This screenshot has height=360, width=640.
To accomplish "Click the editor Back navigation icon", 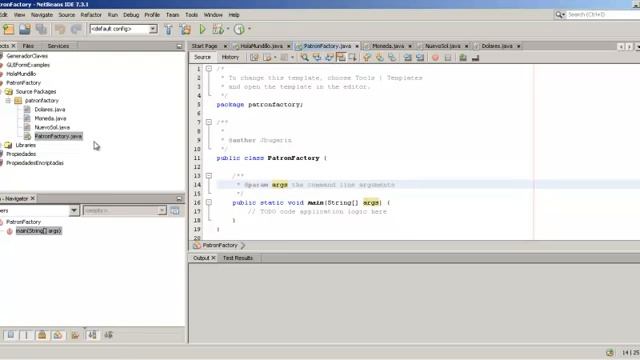I will click(x=267, y=58).
